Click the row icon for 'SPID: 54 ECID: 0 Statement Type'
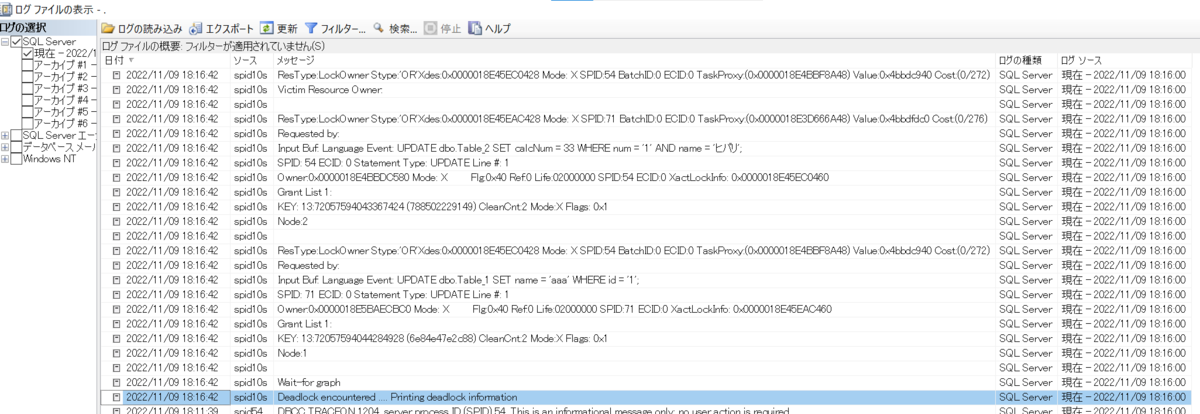The image size is (1200, 414). pyautogui.click(x=116, y=163)
